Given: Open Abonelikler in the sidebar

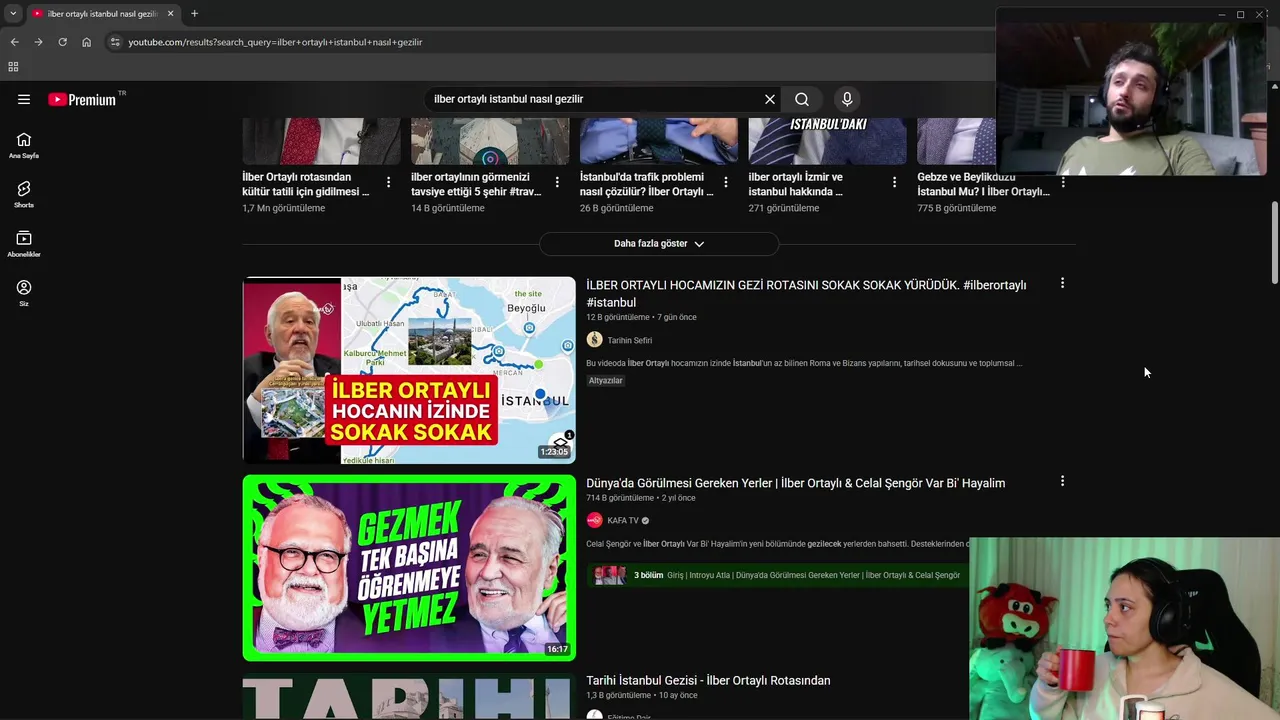Looking at the screenshot, I should 24,243.
